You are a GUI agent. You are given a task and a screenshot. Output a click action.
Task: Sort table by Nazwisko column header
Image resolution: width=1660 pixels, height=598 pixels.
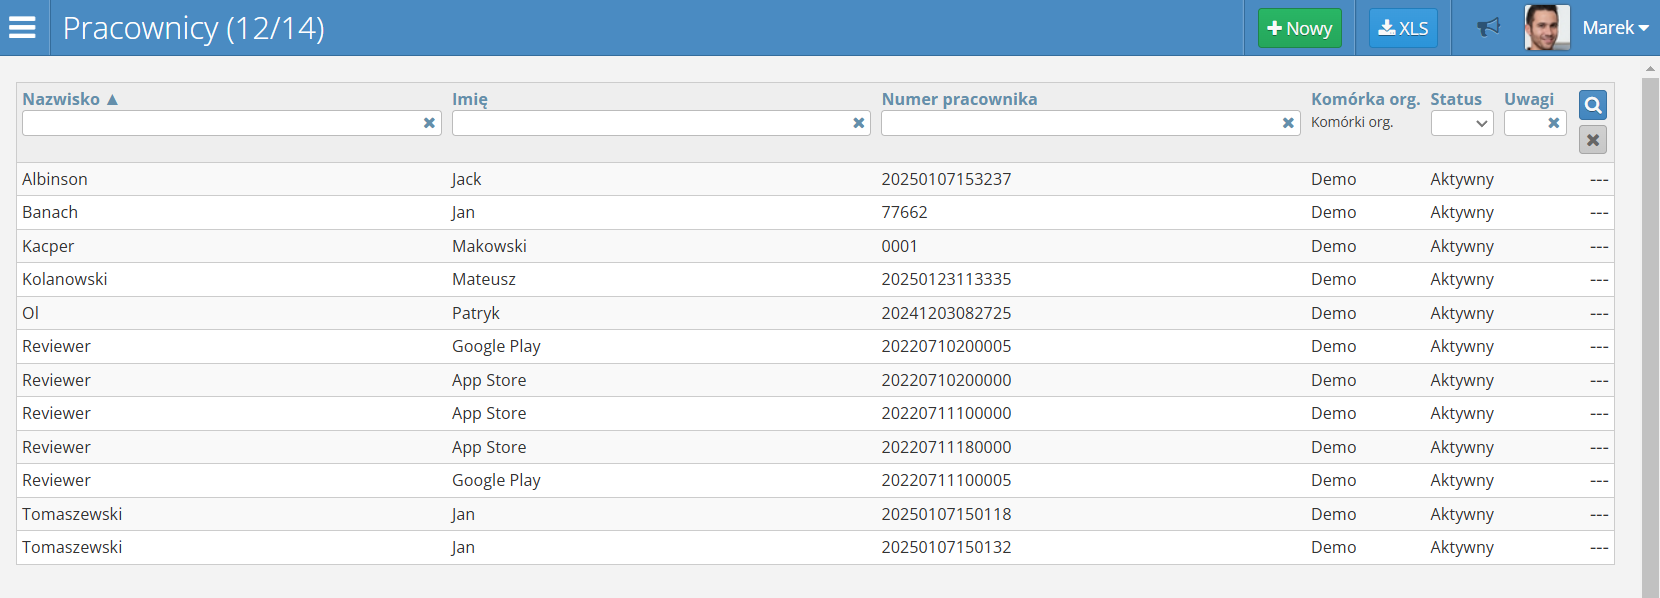coord(61,99)
